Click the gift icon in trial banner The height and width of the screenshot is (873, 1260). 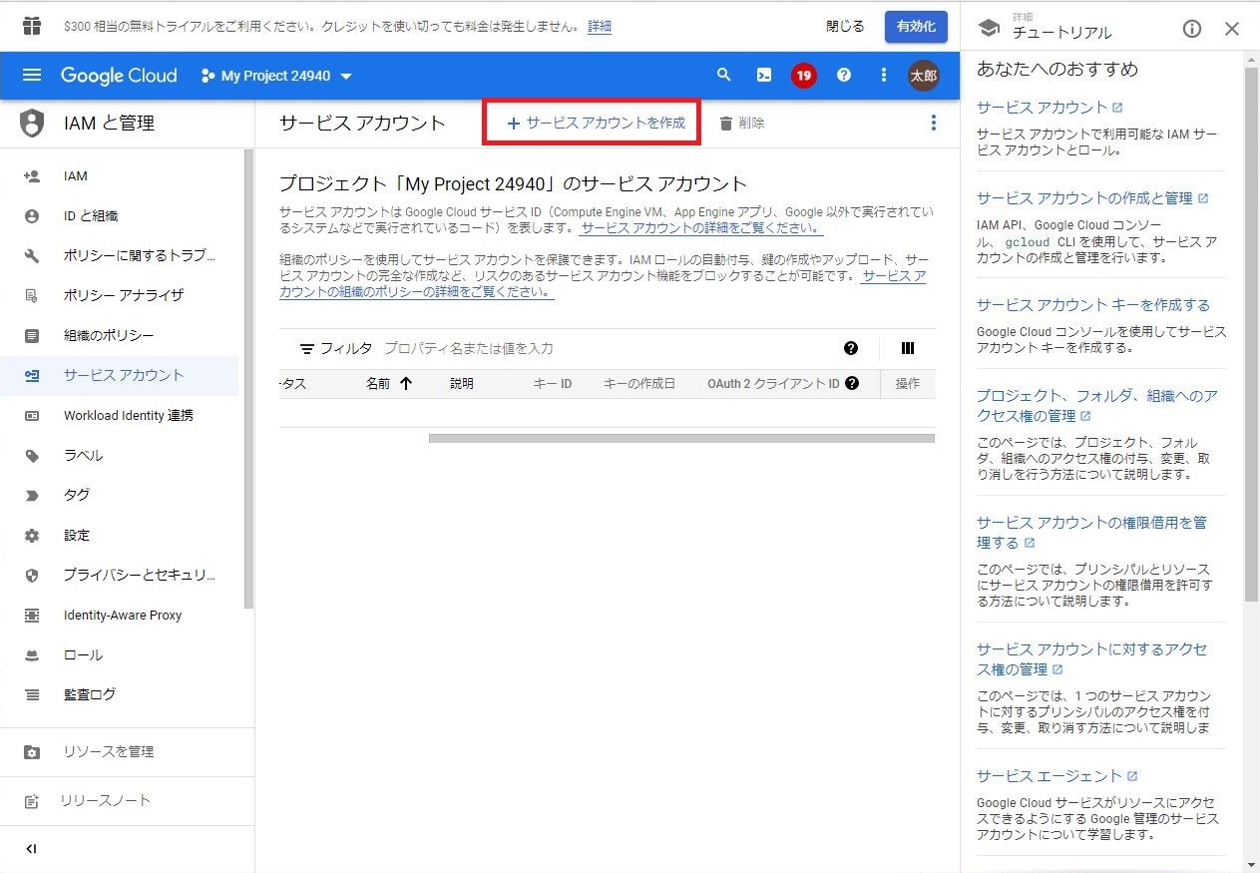32,26
